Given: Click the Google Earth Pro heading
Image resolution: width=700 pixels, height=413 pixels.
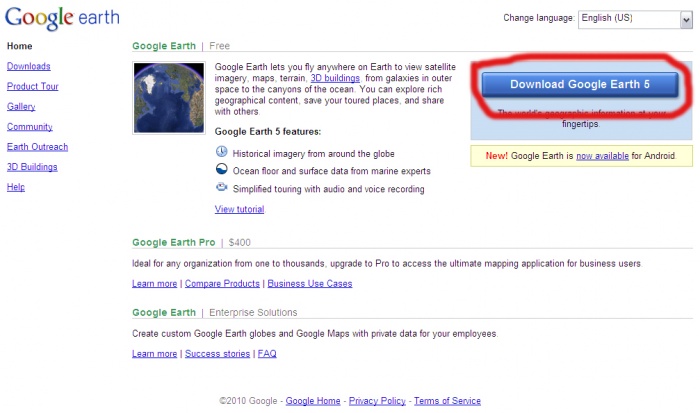Looking at the screenshot, I should [x=174, y=242].
